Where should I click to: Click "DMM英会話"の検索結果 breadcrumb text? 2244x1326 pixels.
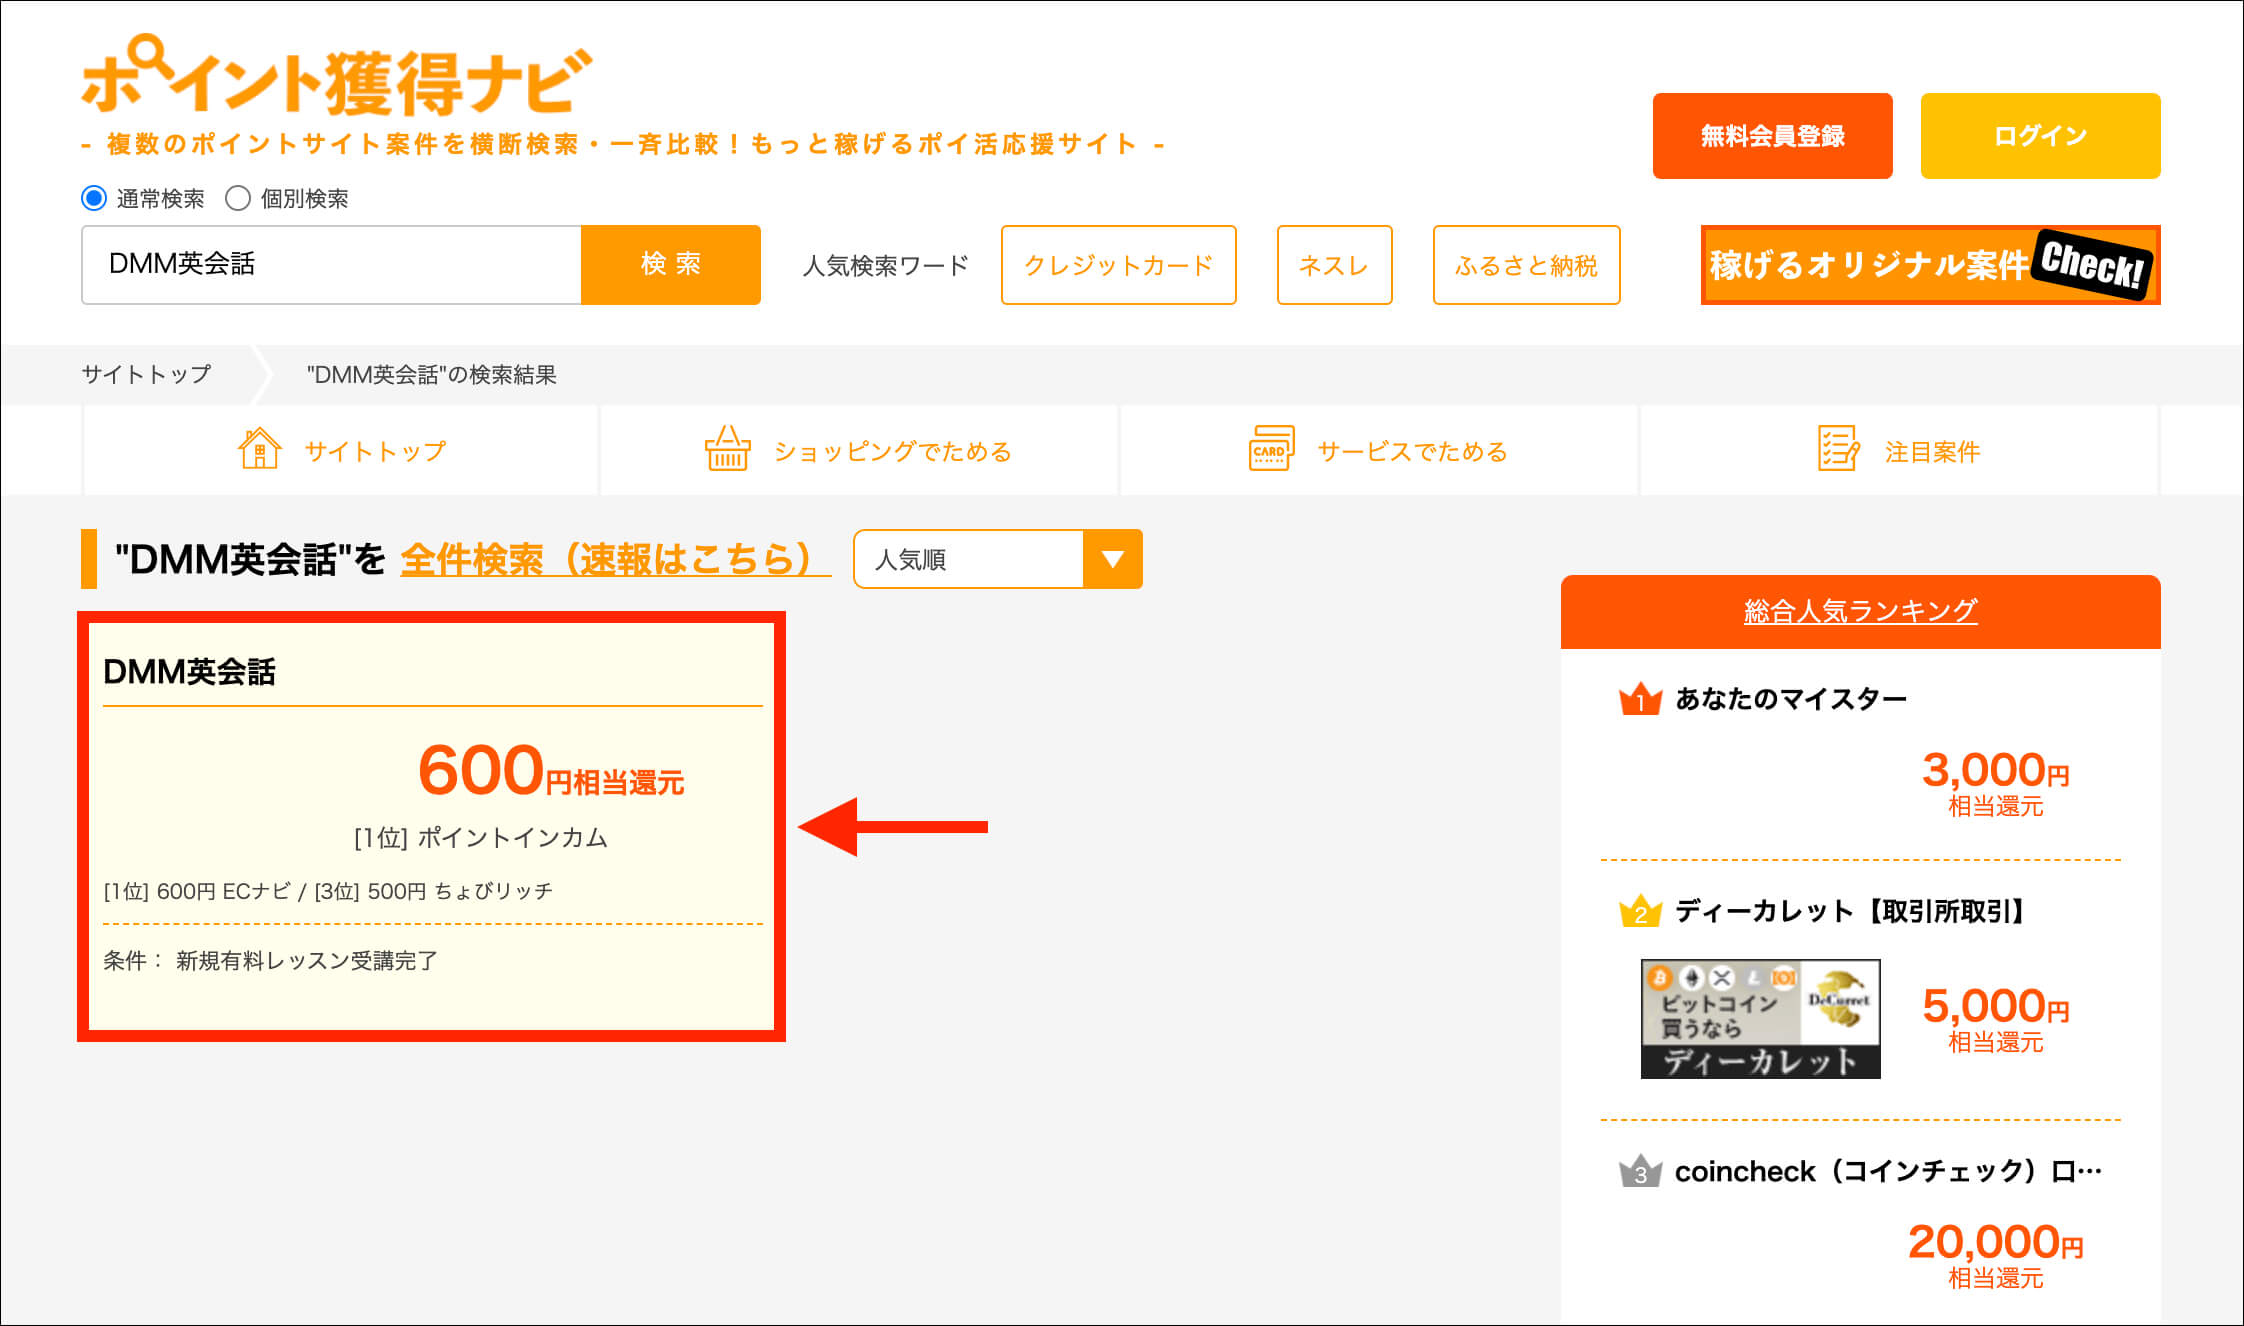pyautogui.click(x=431, y=374)
